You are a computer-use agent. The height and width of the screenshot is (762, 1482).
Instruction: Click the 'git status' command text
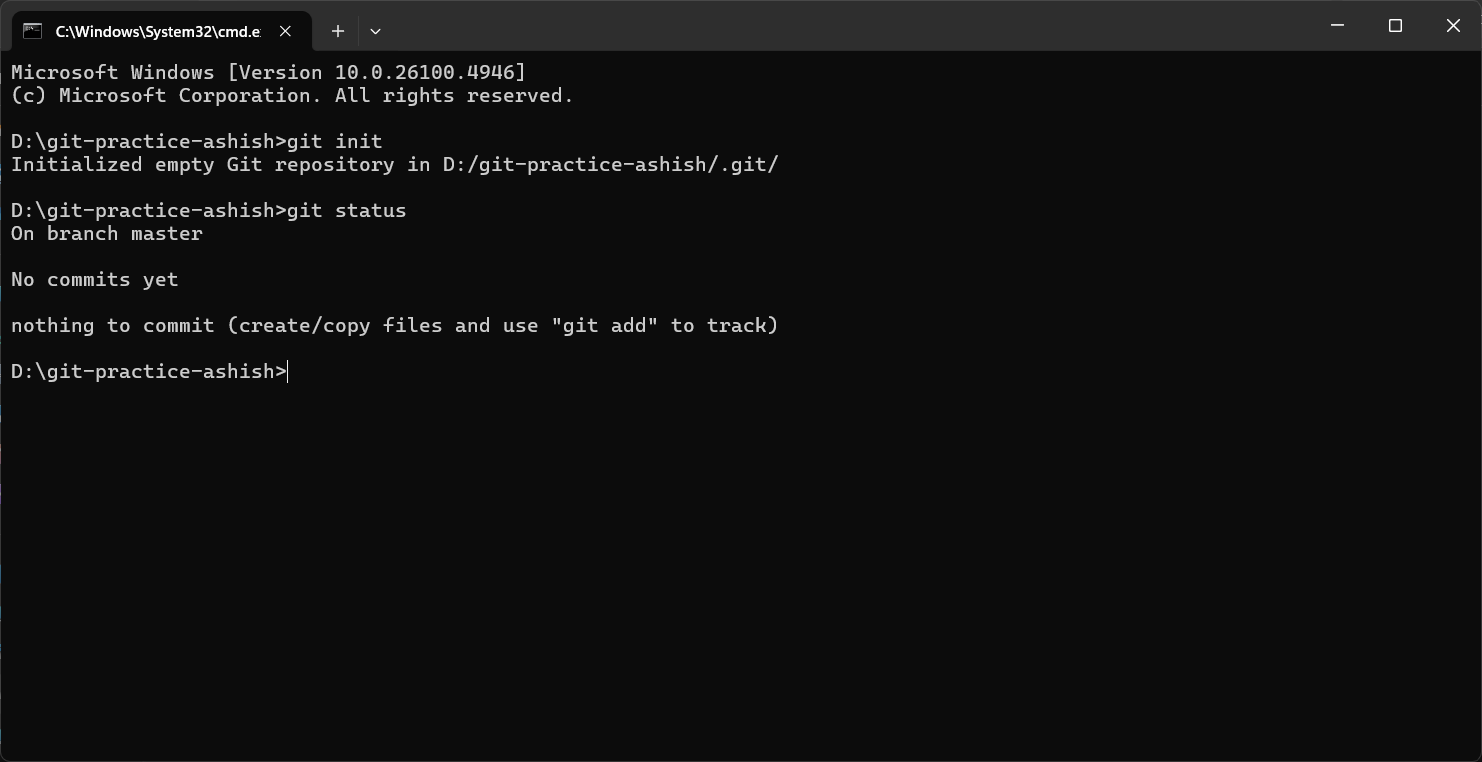coord(347,210)
